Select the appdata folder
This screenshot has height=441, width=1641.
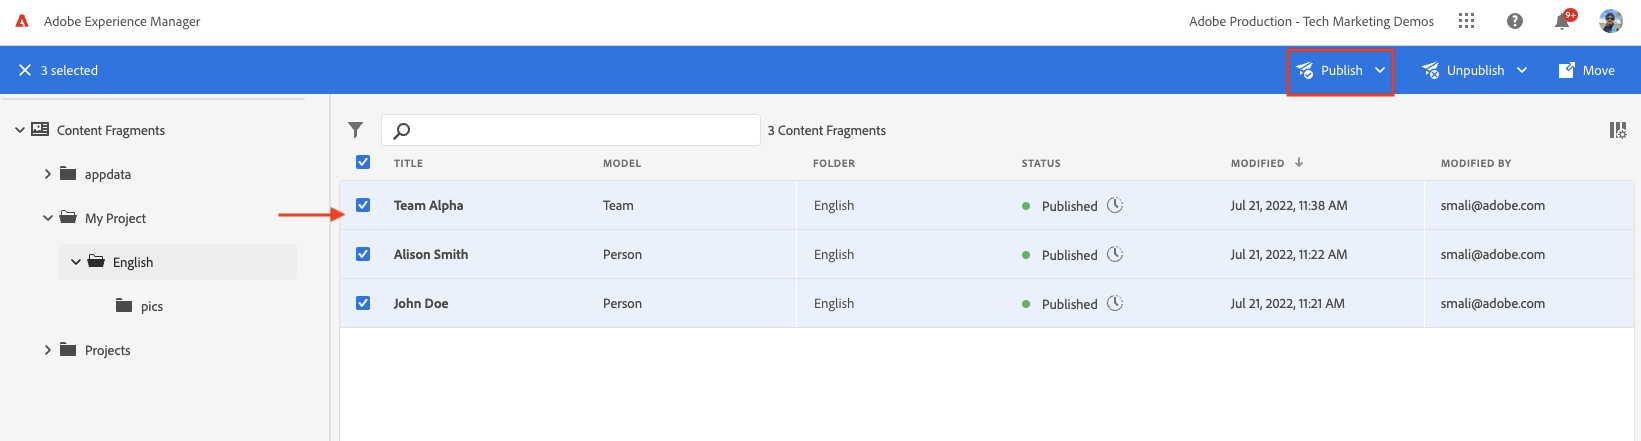click(x=108, y=174)
